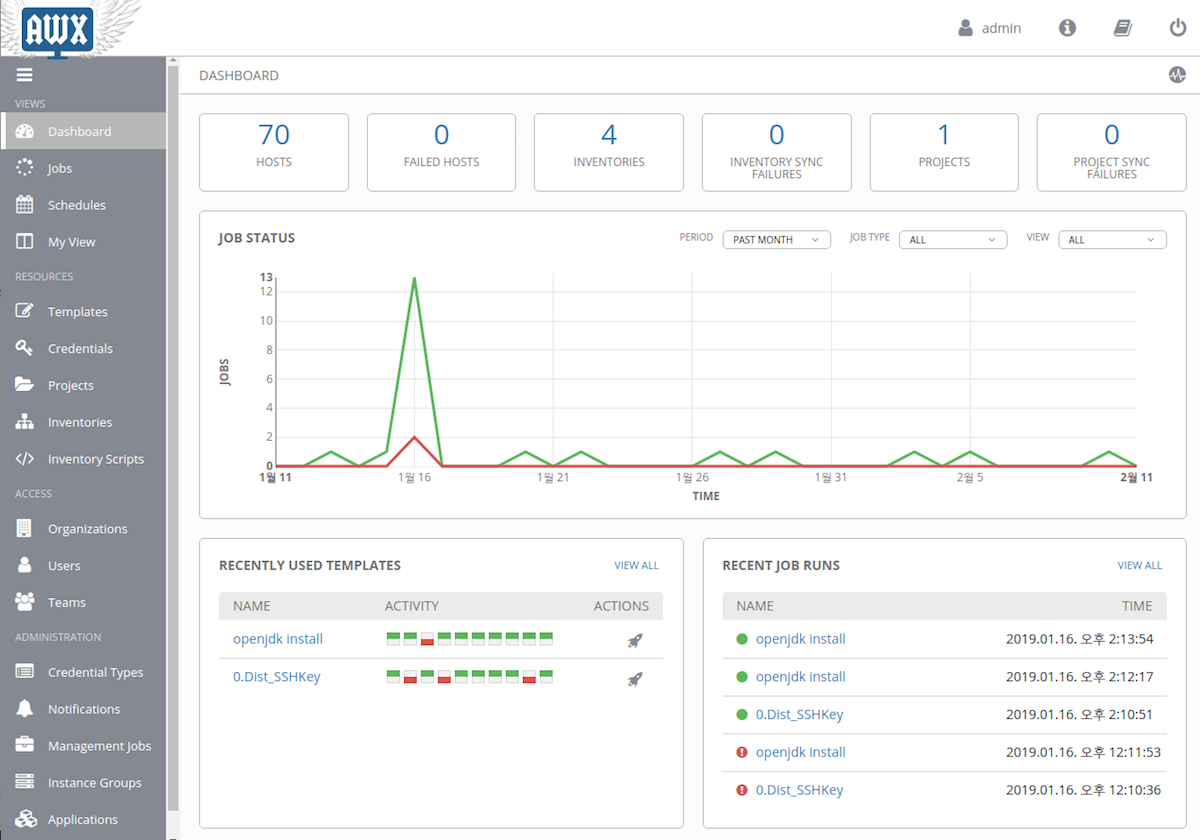Open the View dropdown in Job Status
The width and height of the screenshot is (1200, 840).
pyautogui.click(x=1112, y=240)
